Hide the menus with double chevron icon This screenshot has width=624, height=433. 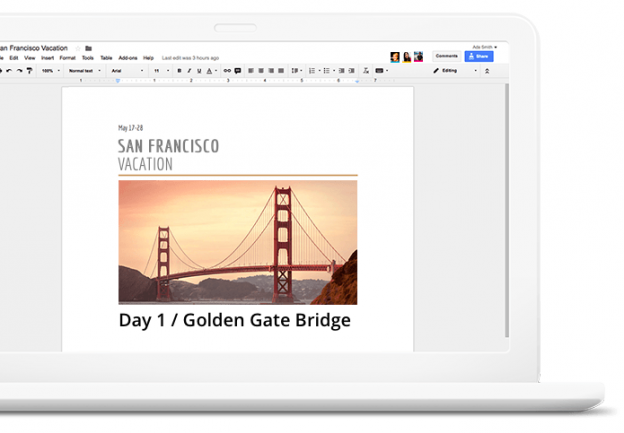487,71
